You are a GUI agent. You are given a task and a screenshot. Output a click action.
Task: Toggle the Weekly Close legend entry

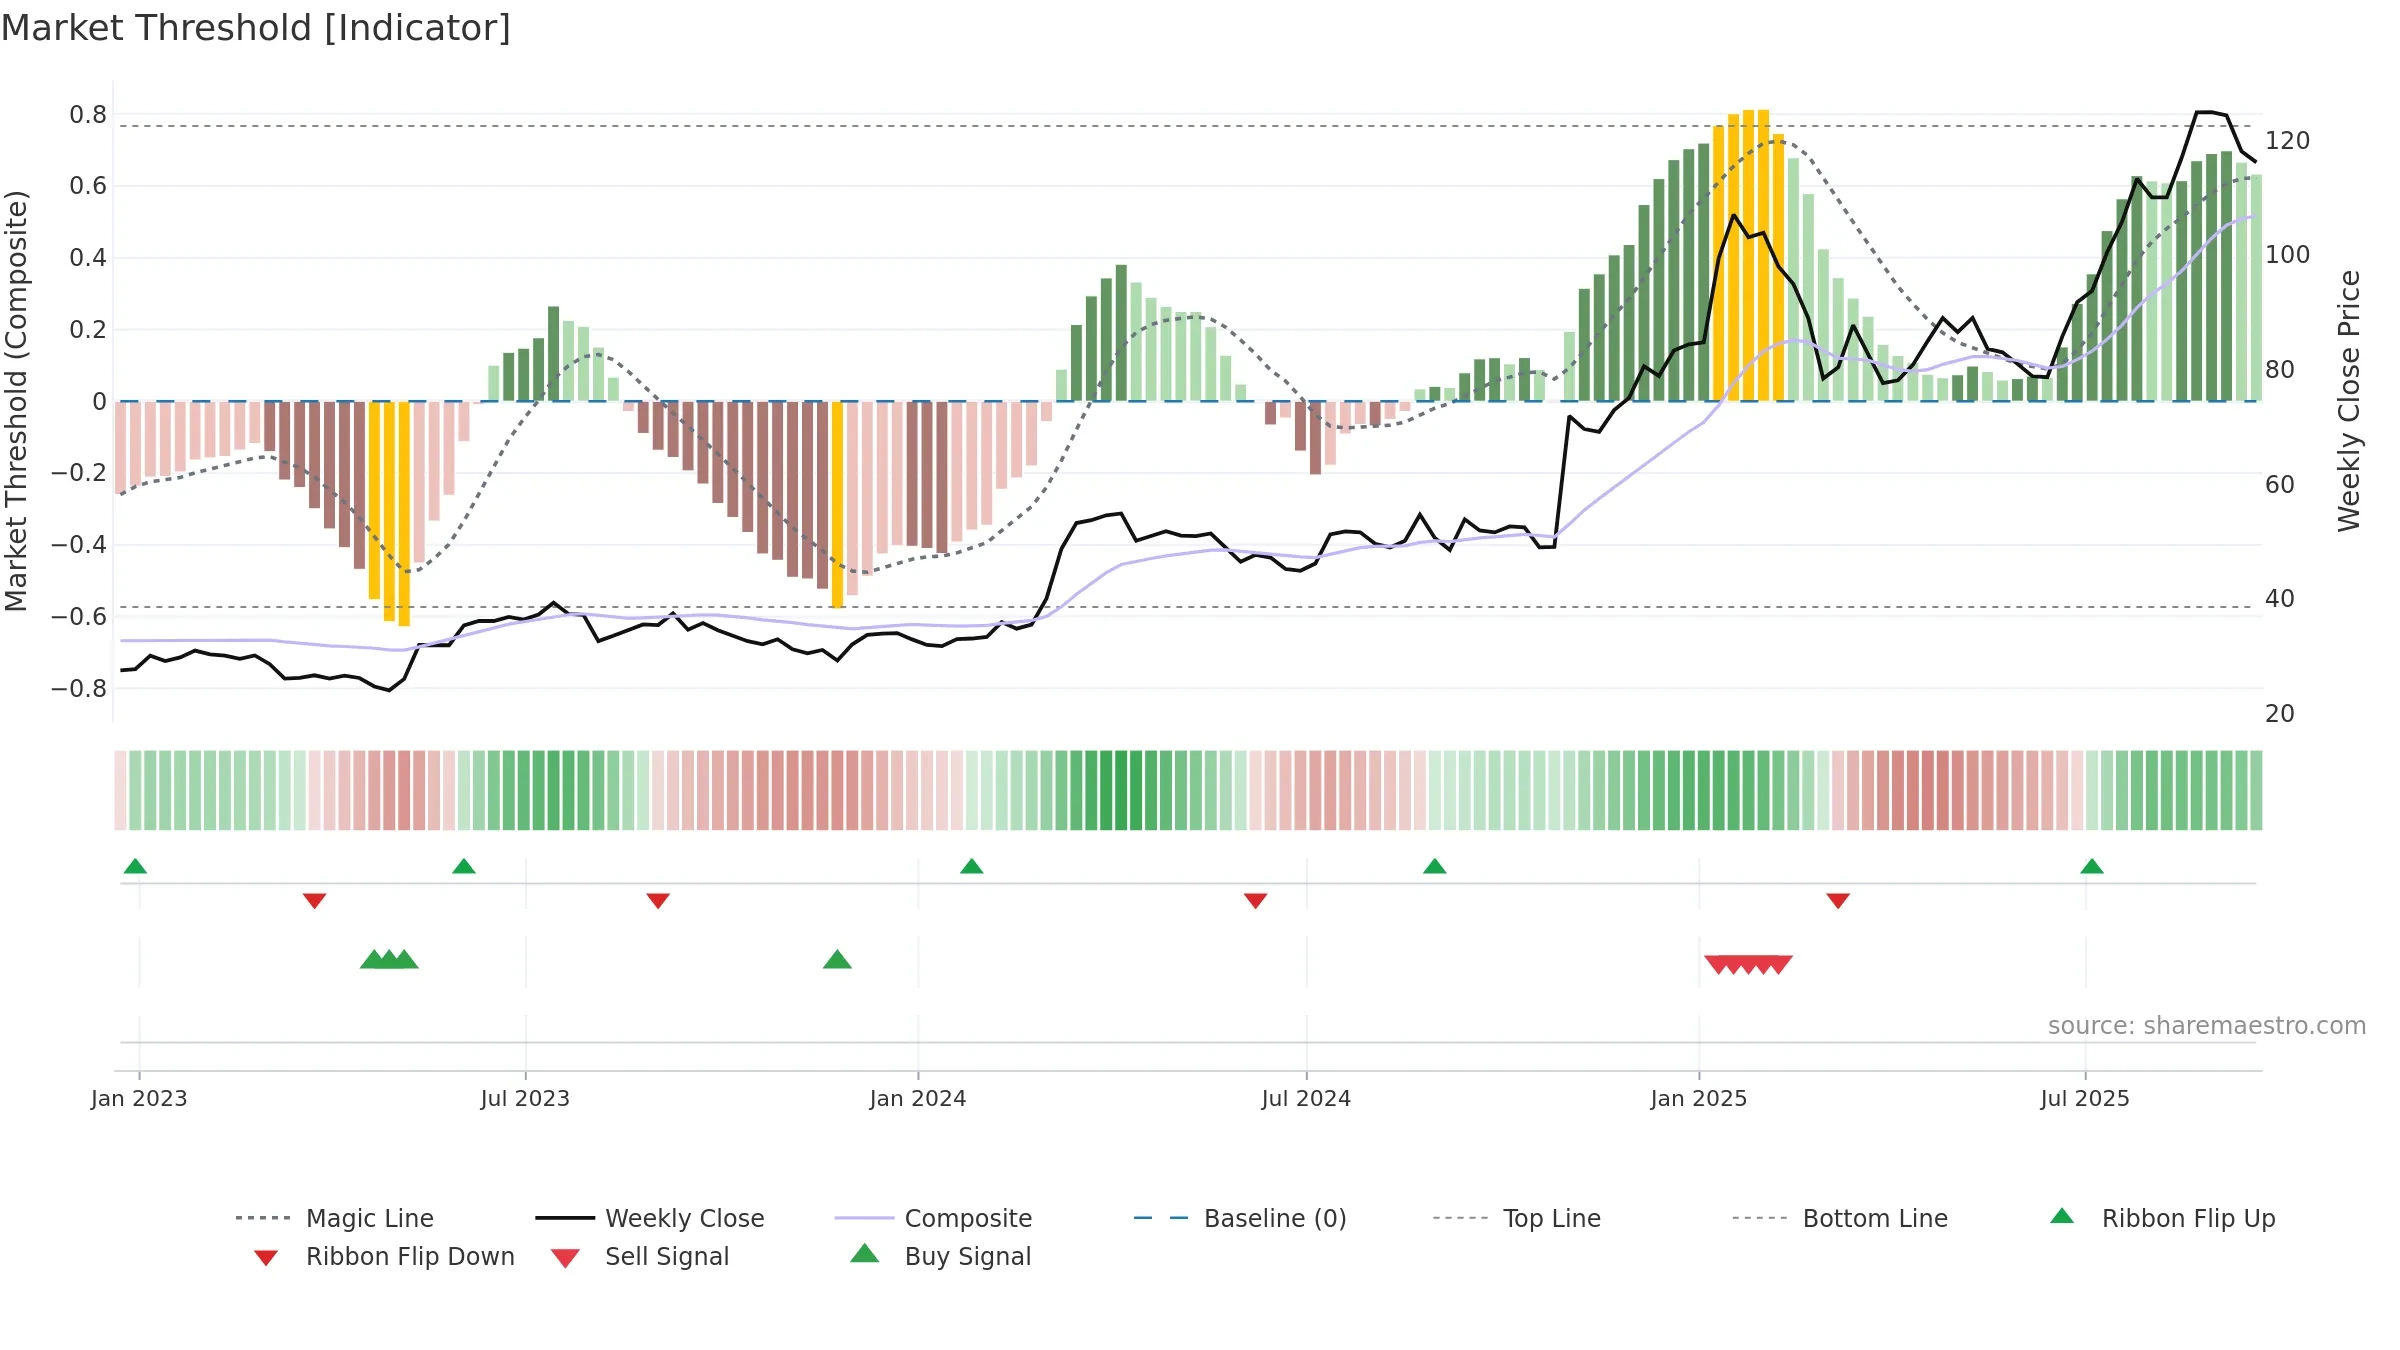click(649, 1218)
